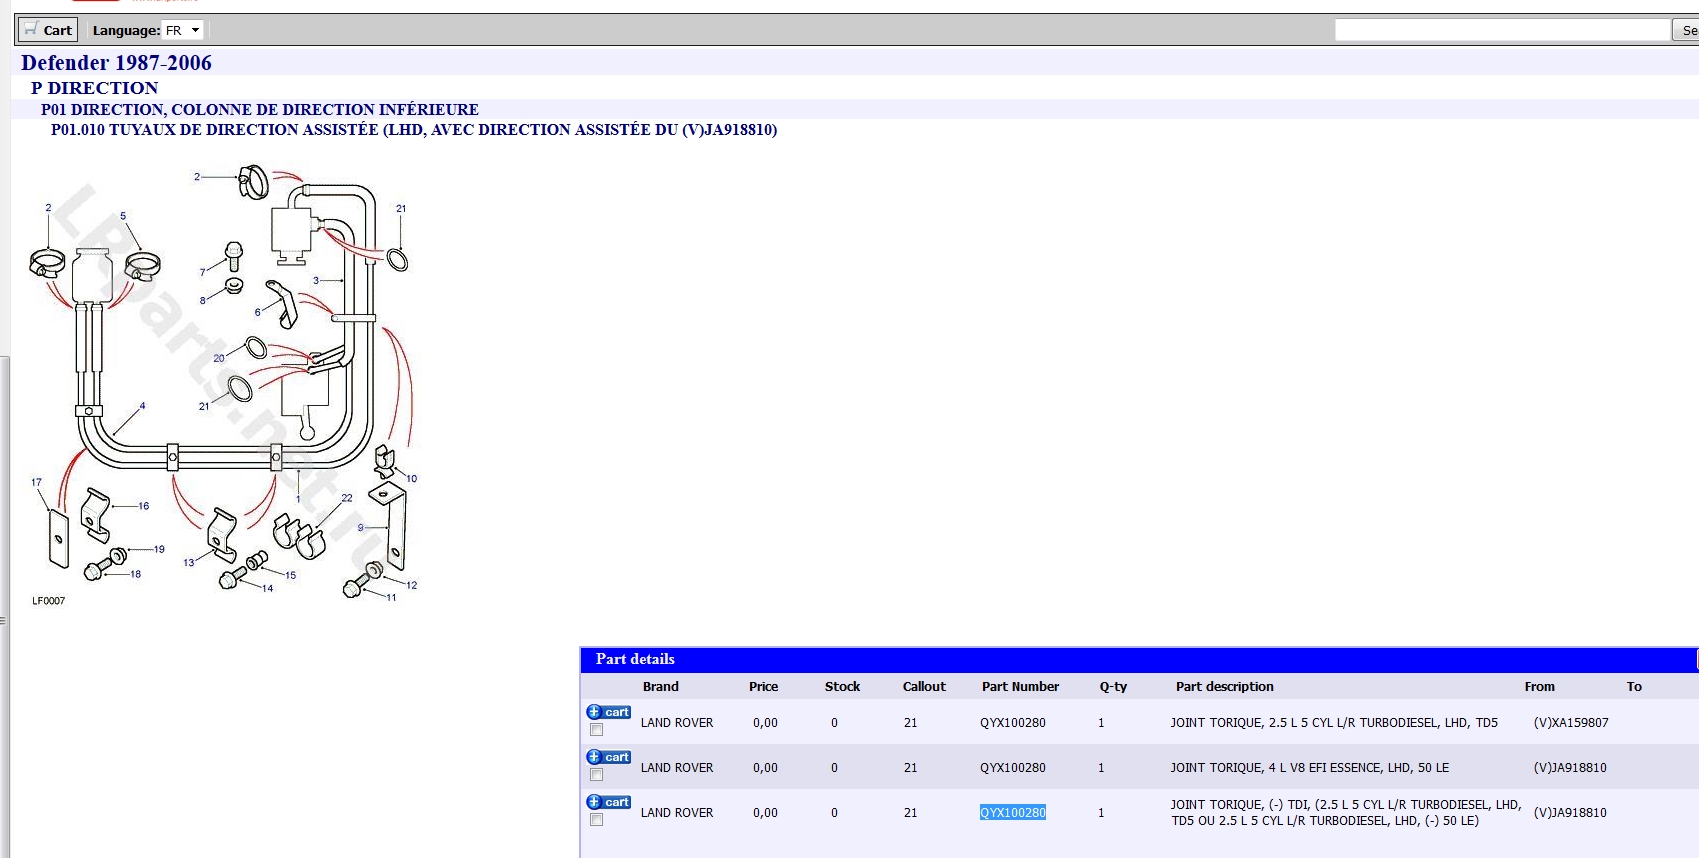Click the search input field at top right
Viewport: 1699px width, 858px height.
[x=1501, y=30]
